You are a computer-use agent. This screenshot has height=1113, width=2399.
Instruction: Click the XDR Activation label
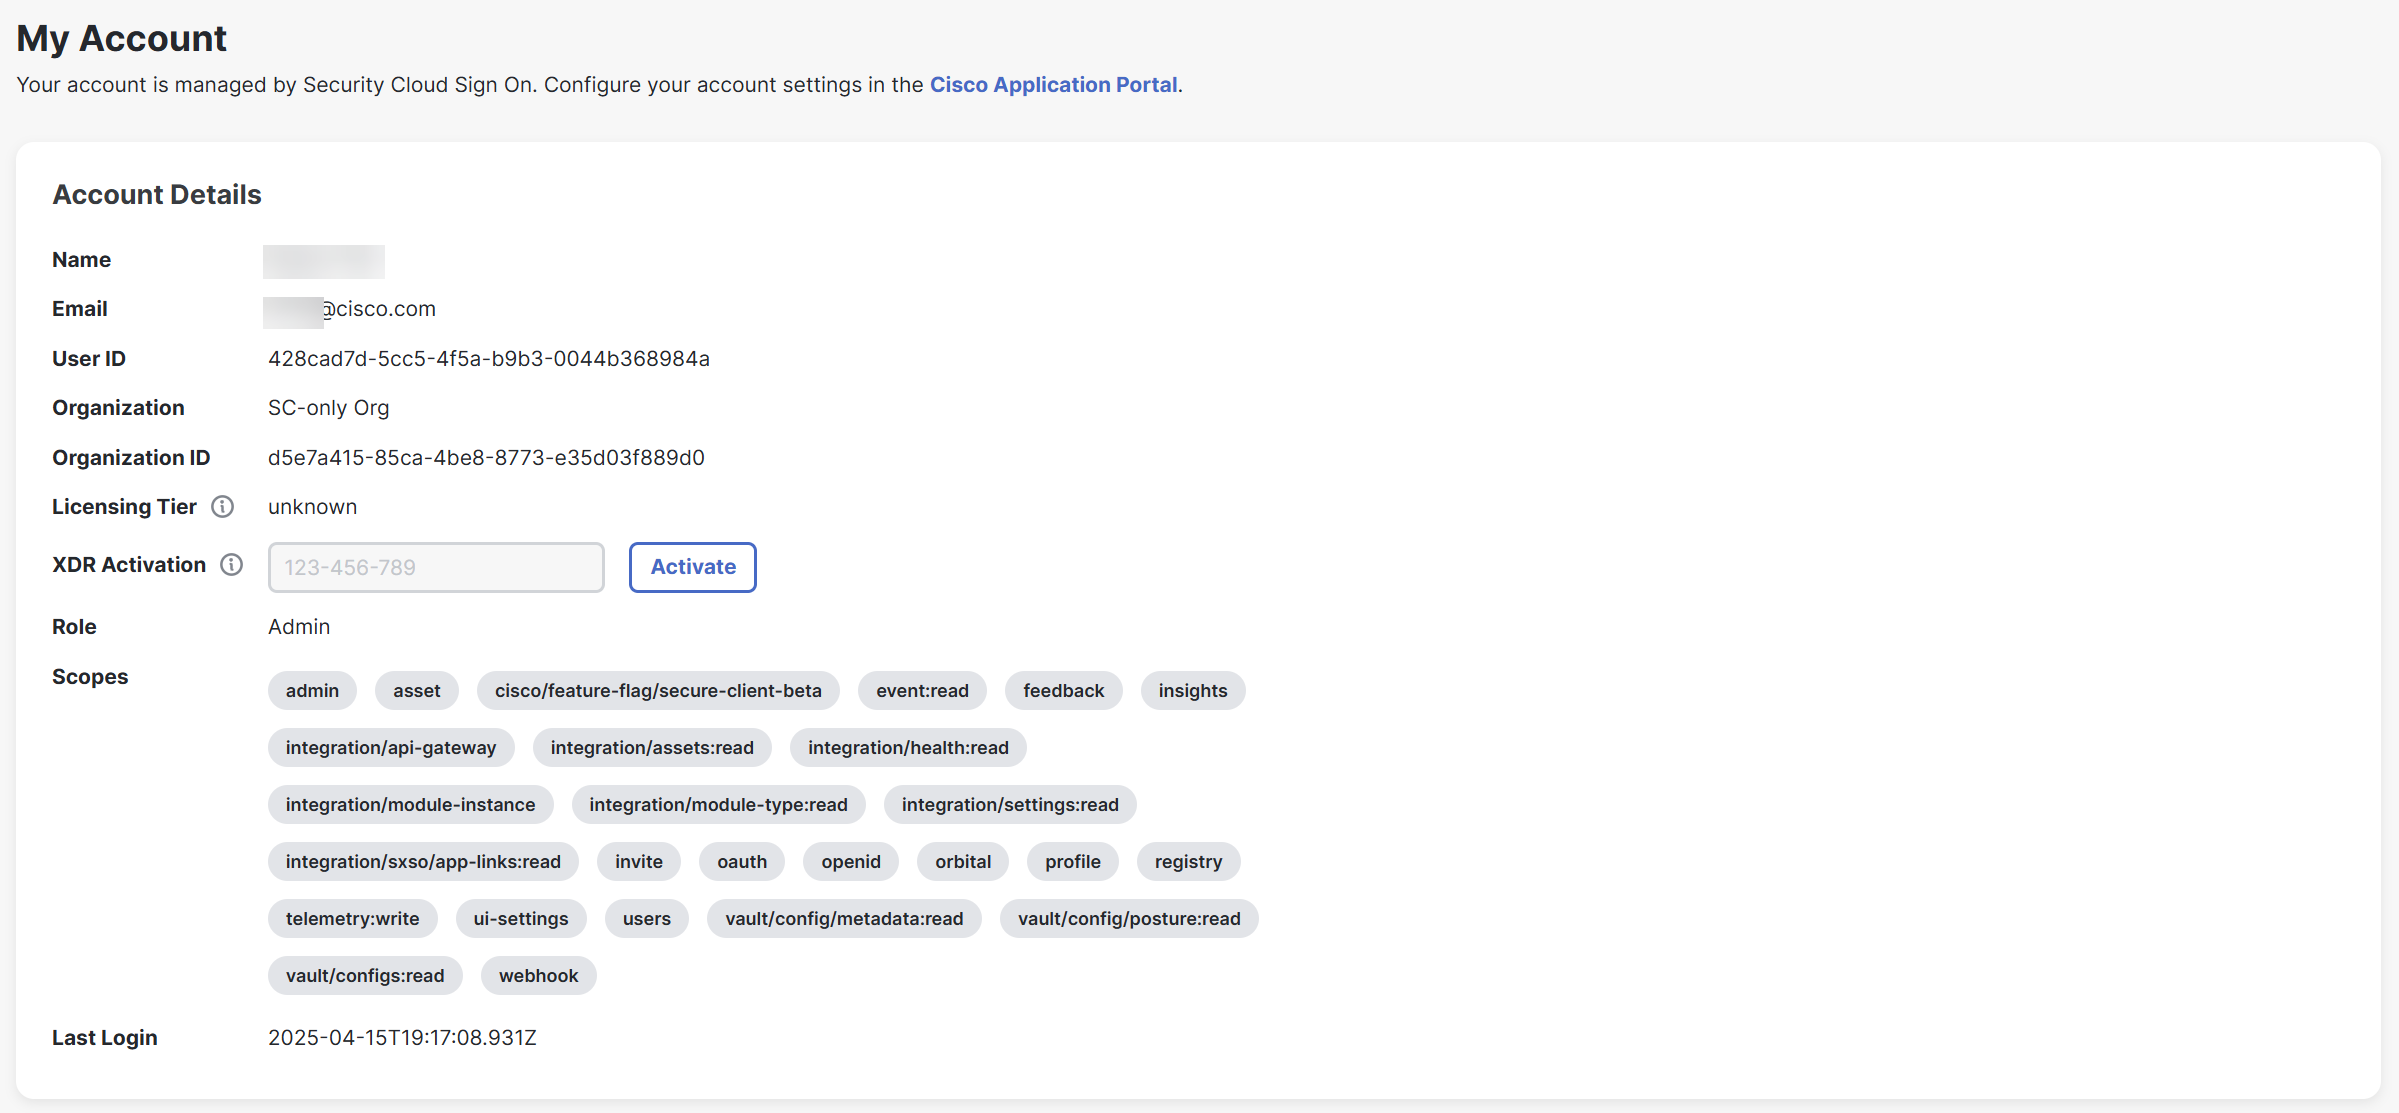tap(129, 565)
